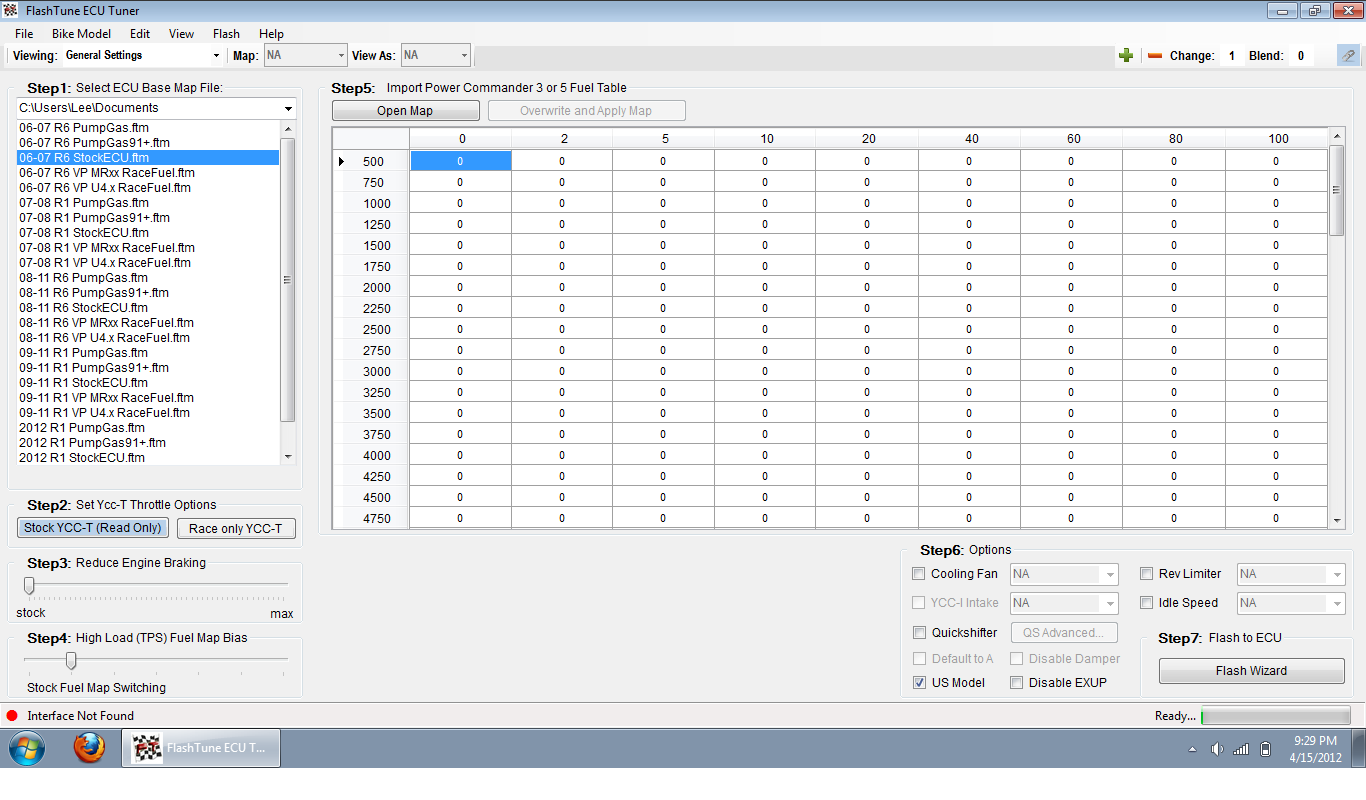Open the Edit menu
1366x800 pixels.
140,34
